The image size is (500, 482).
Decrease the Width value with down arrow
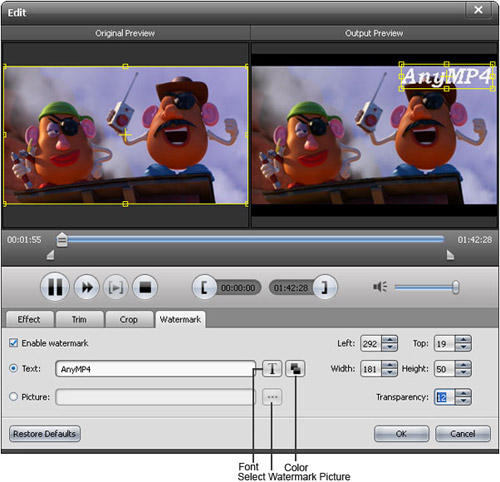tap(389, 373)
